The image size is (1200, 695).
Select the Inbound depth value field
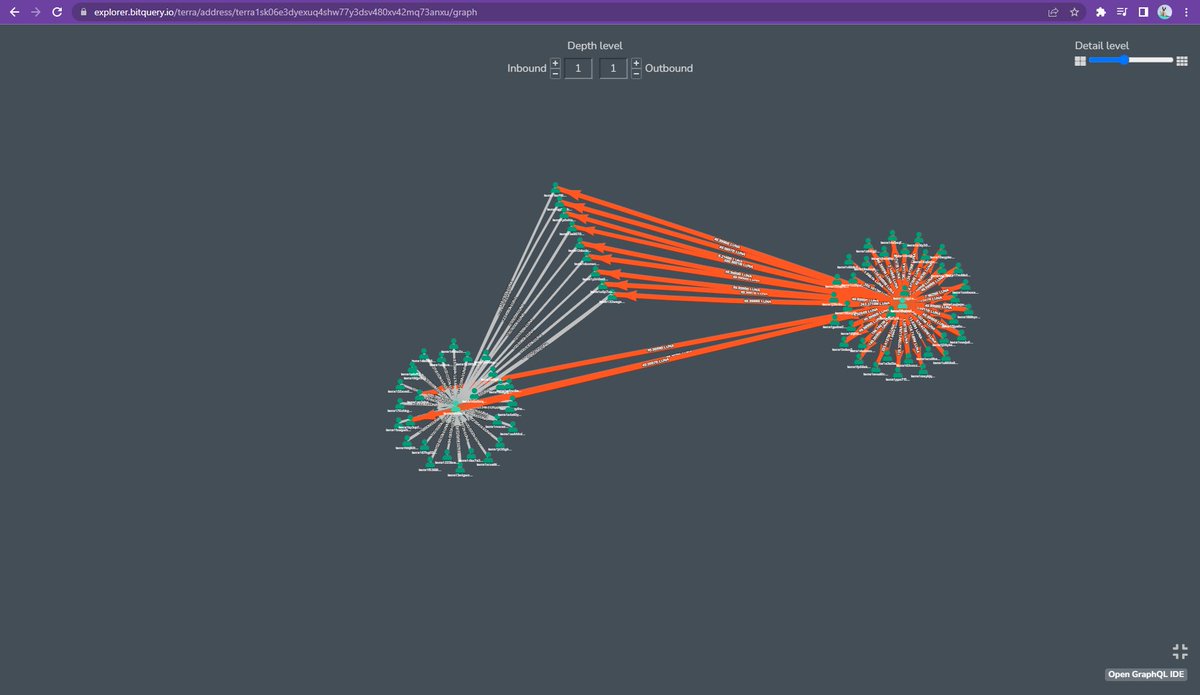point(578,68)
